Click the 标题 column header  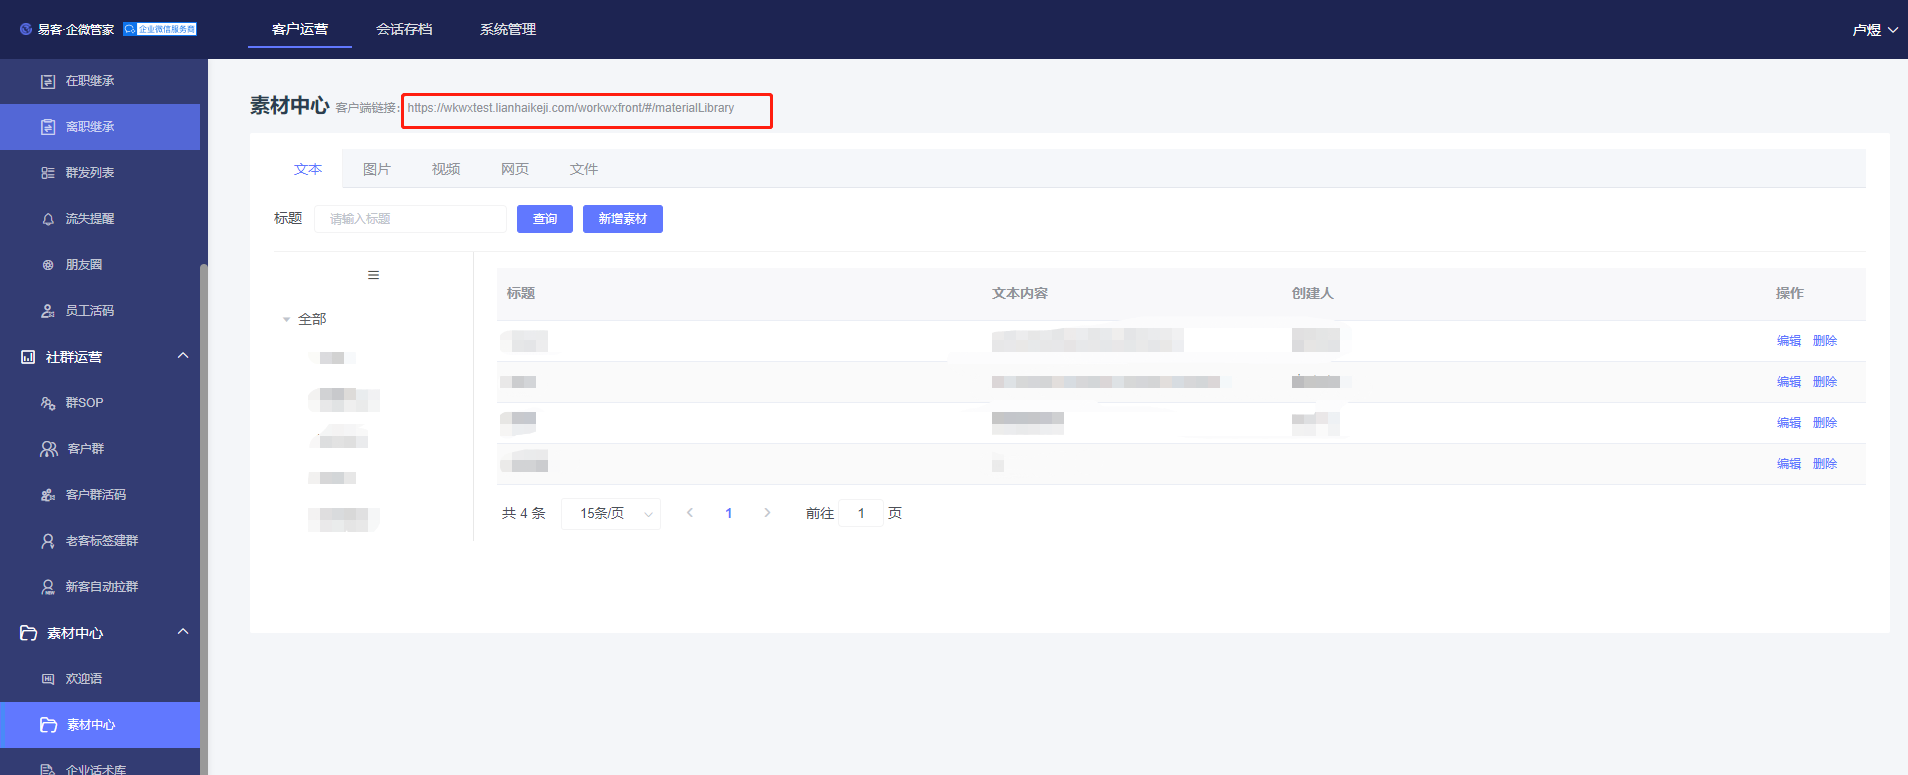pyautogui.click(x=521, y=293)
